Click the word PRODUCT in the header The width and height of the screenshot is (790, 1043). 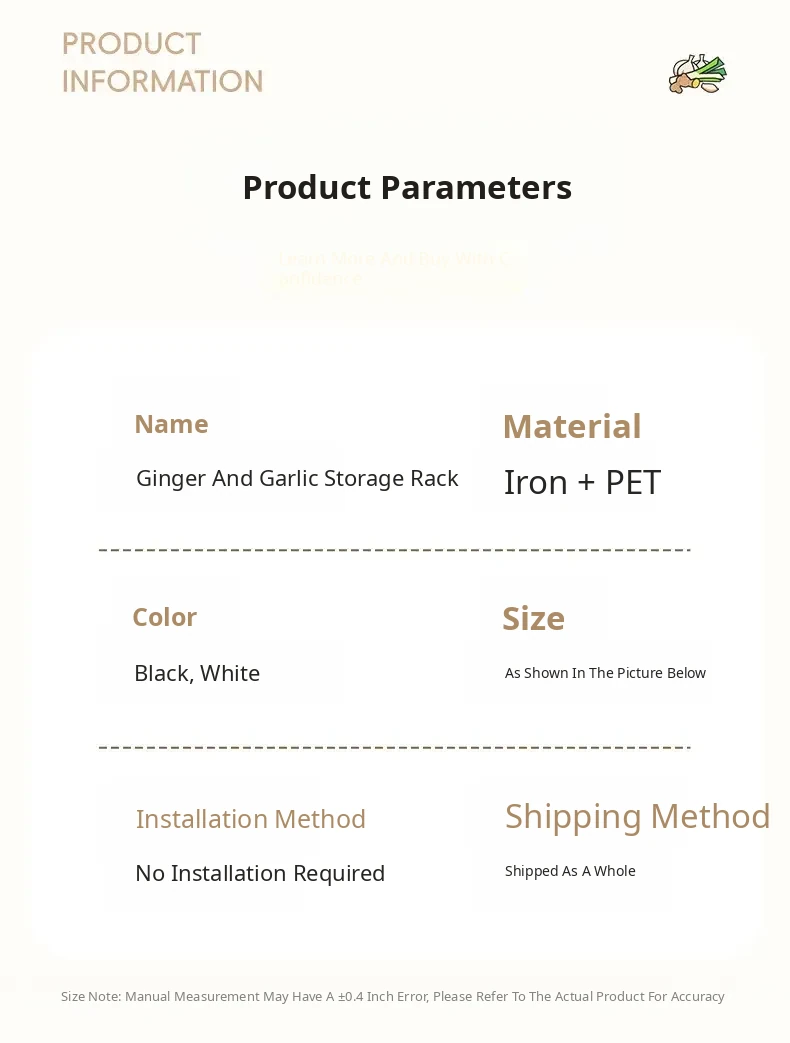(x=132, y=44)
